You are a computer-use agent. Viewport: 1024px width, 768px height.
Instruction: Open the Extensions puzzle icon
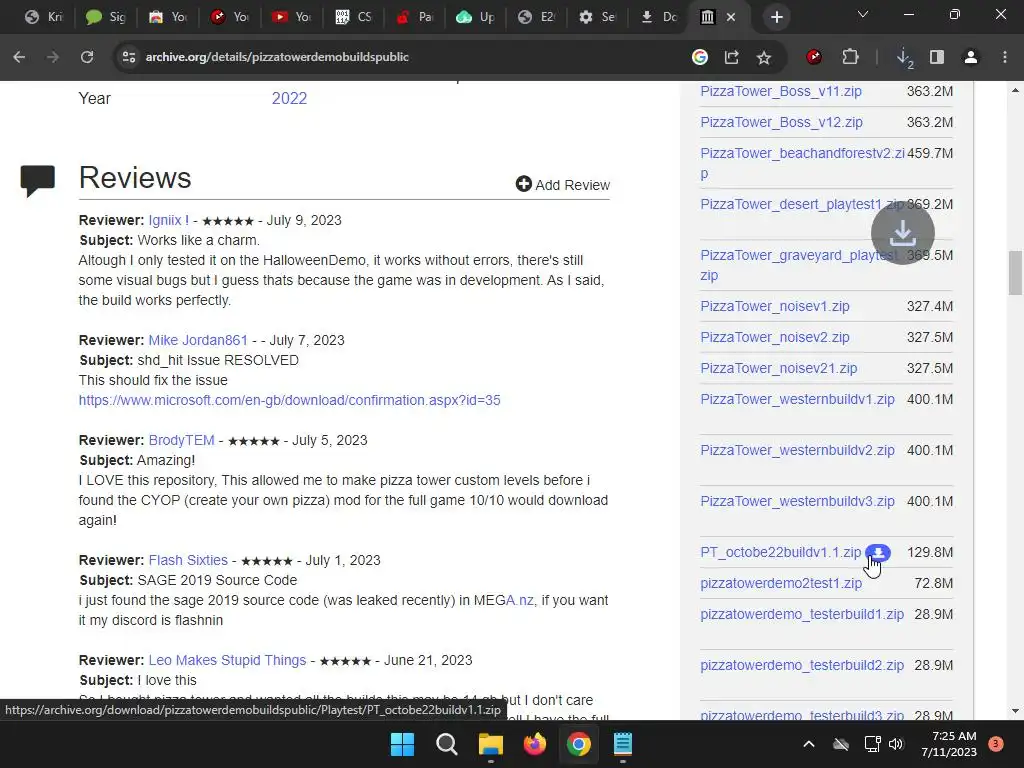click(850, 57)
